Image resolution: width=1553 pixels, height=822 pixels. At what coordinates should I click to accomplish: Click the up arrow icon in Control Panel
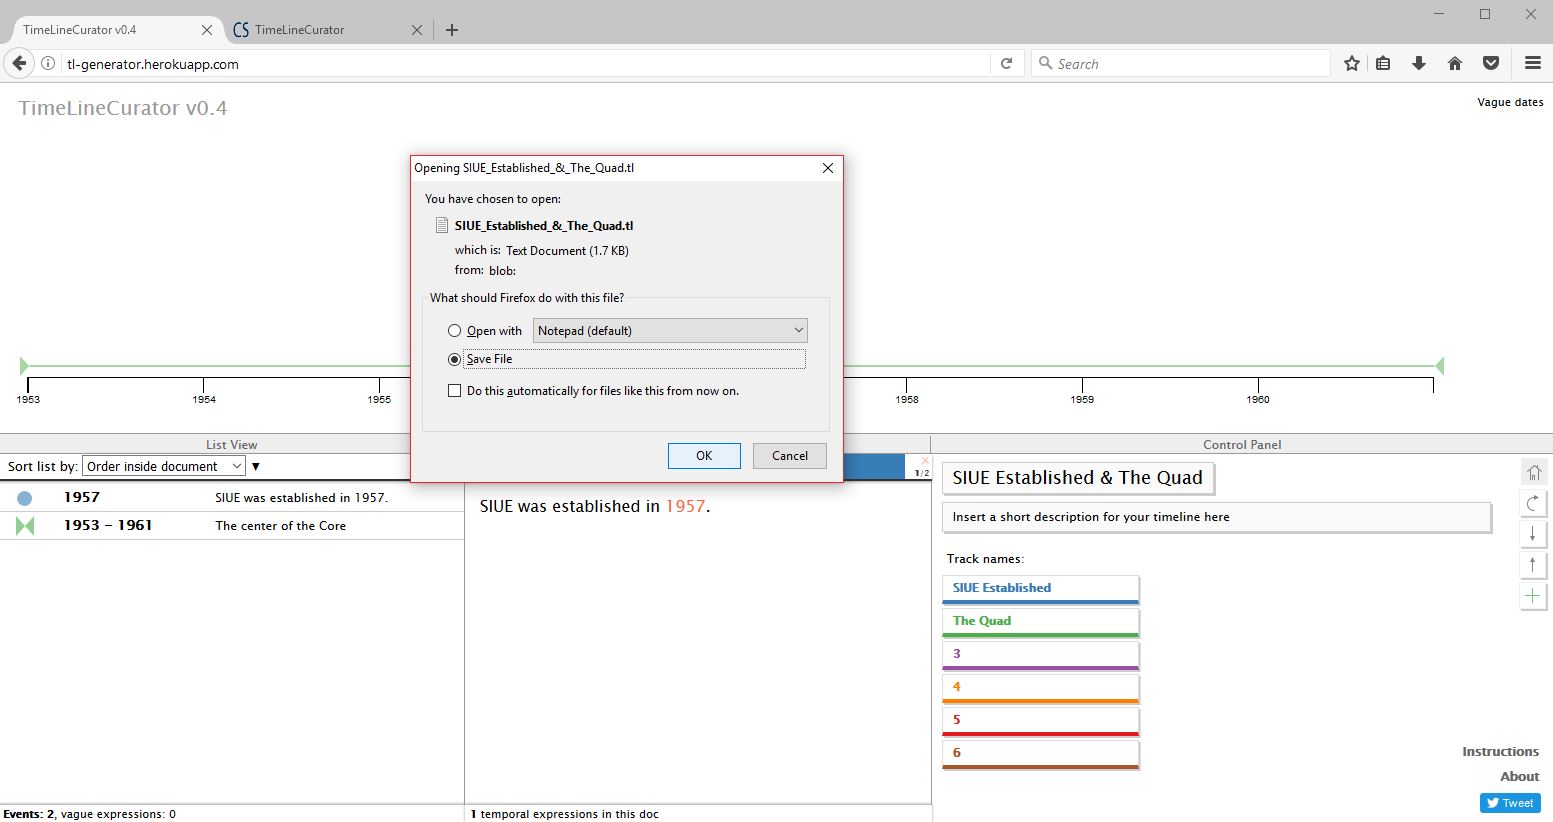point(1533,565)
